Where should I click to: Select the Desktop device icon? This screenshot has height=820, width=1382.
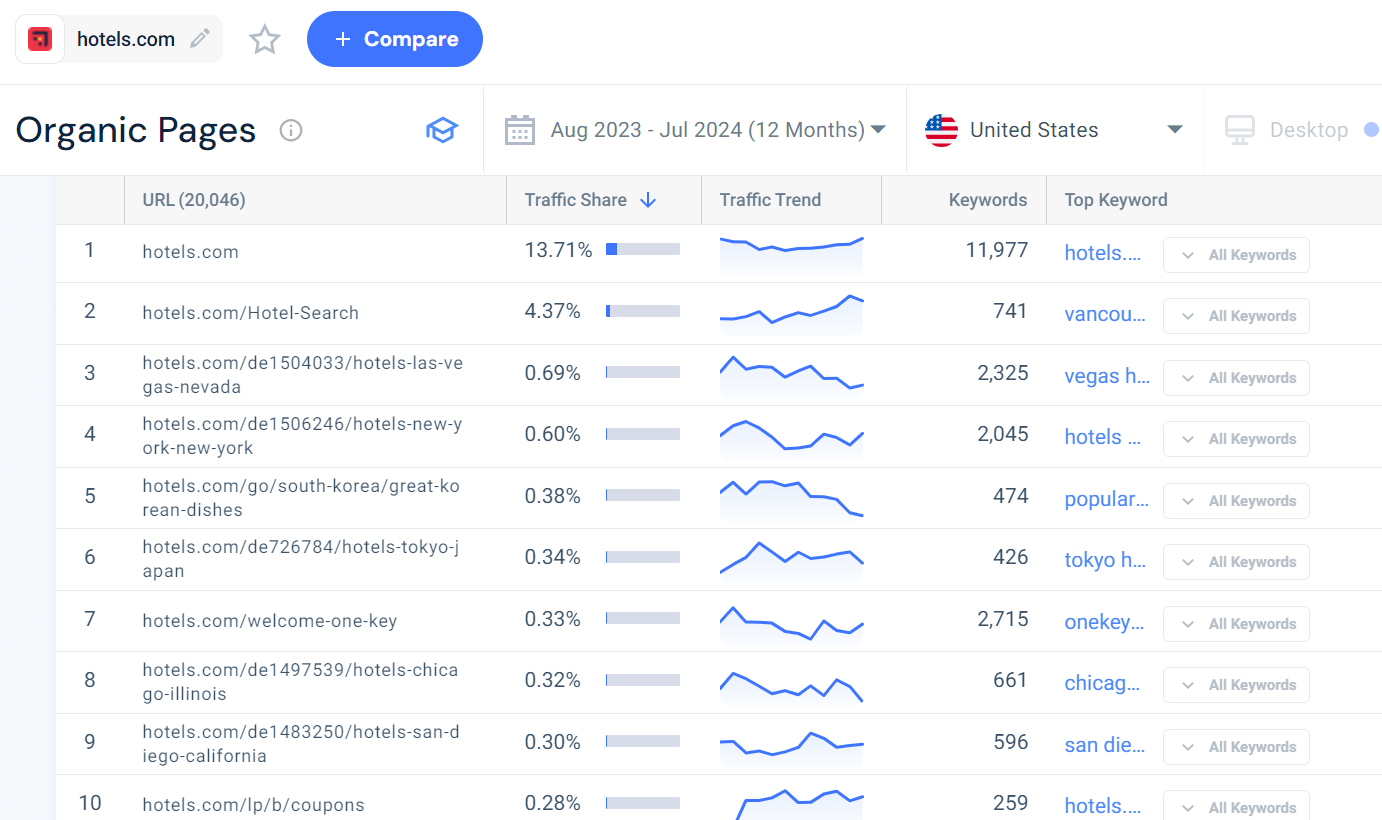[1240, 129]
